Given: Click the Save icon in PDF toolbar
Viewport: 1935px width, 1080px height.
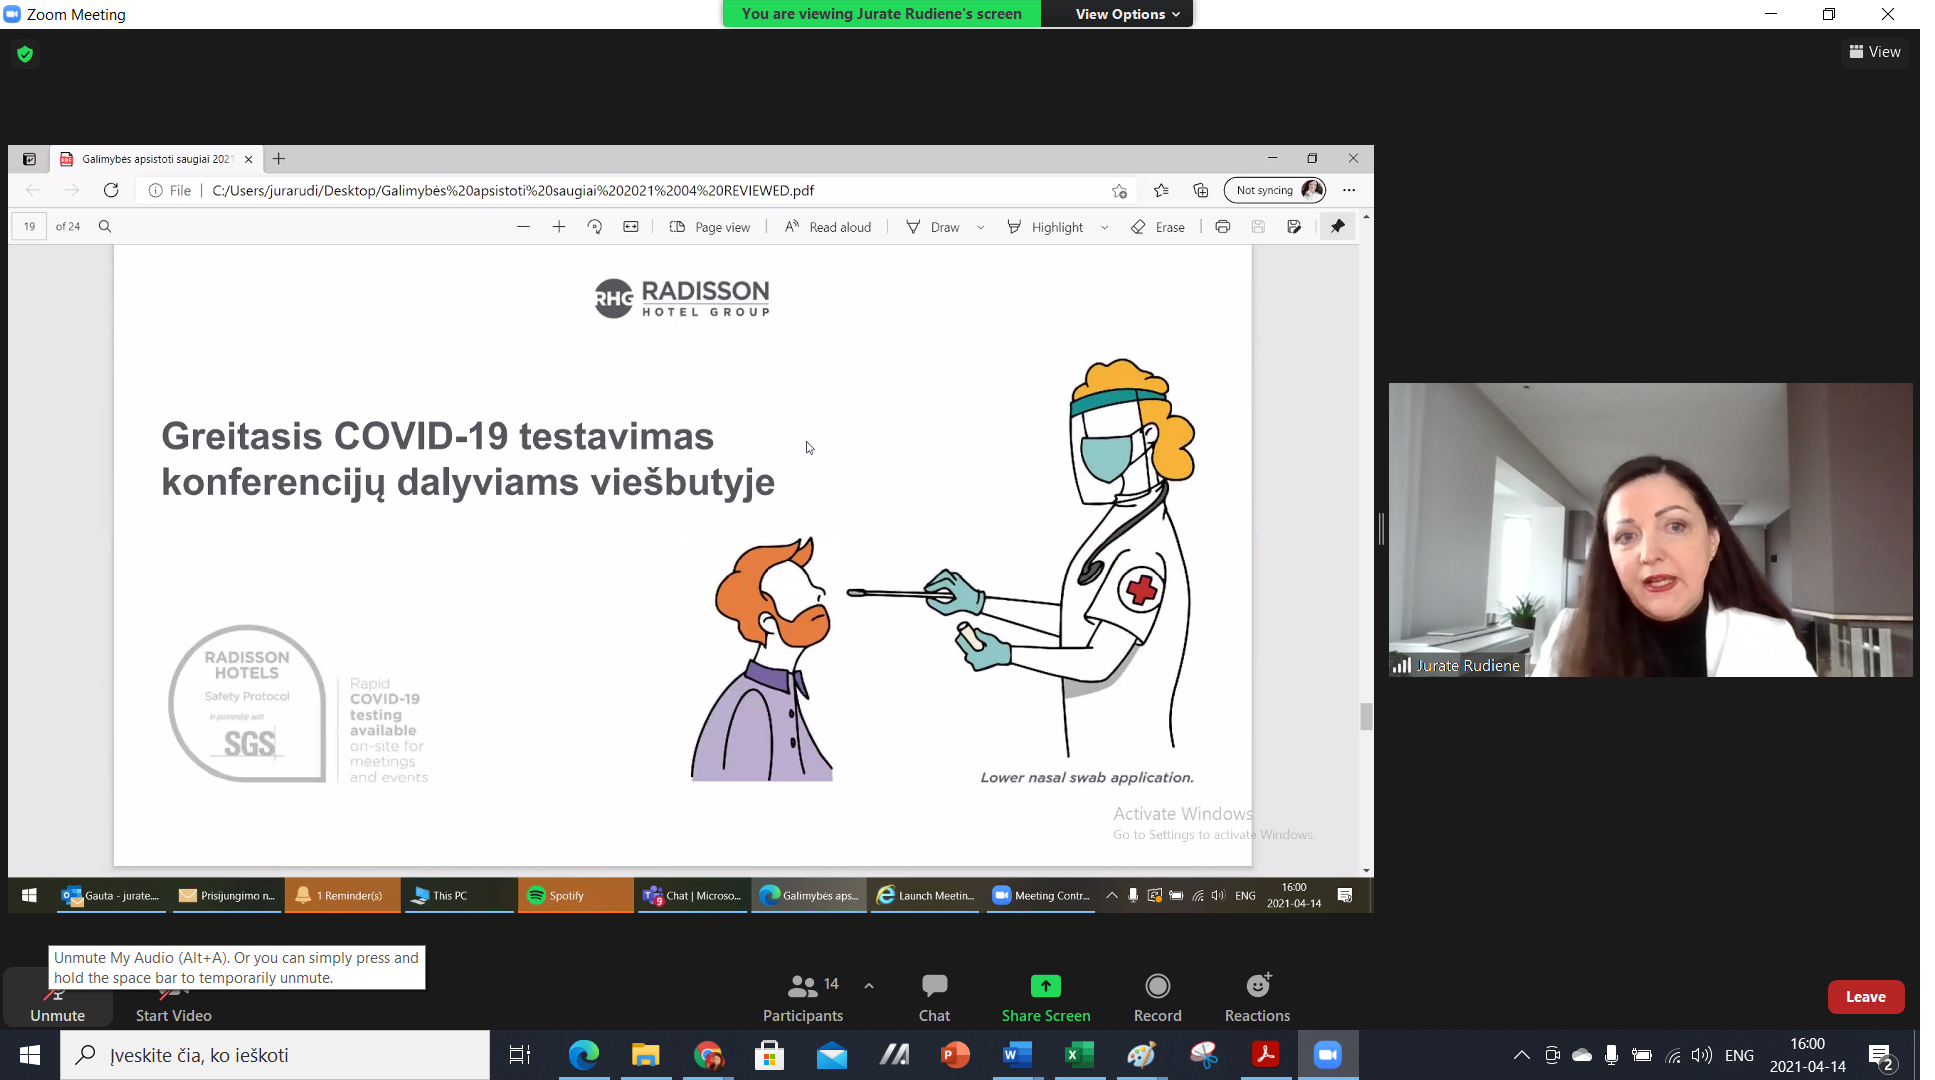Looking at the screenshot, I should 1258,227.
